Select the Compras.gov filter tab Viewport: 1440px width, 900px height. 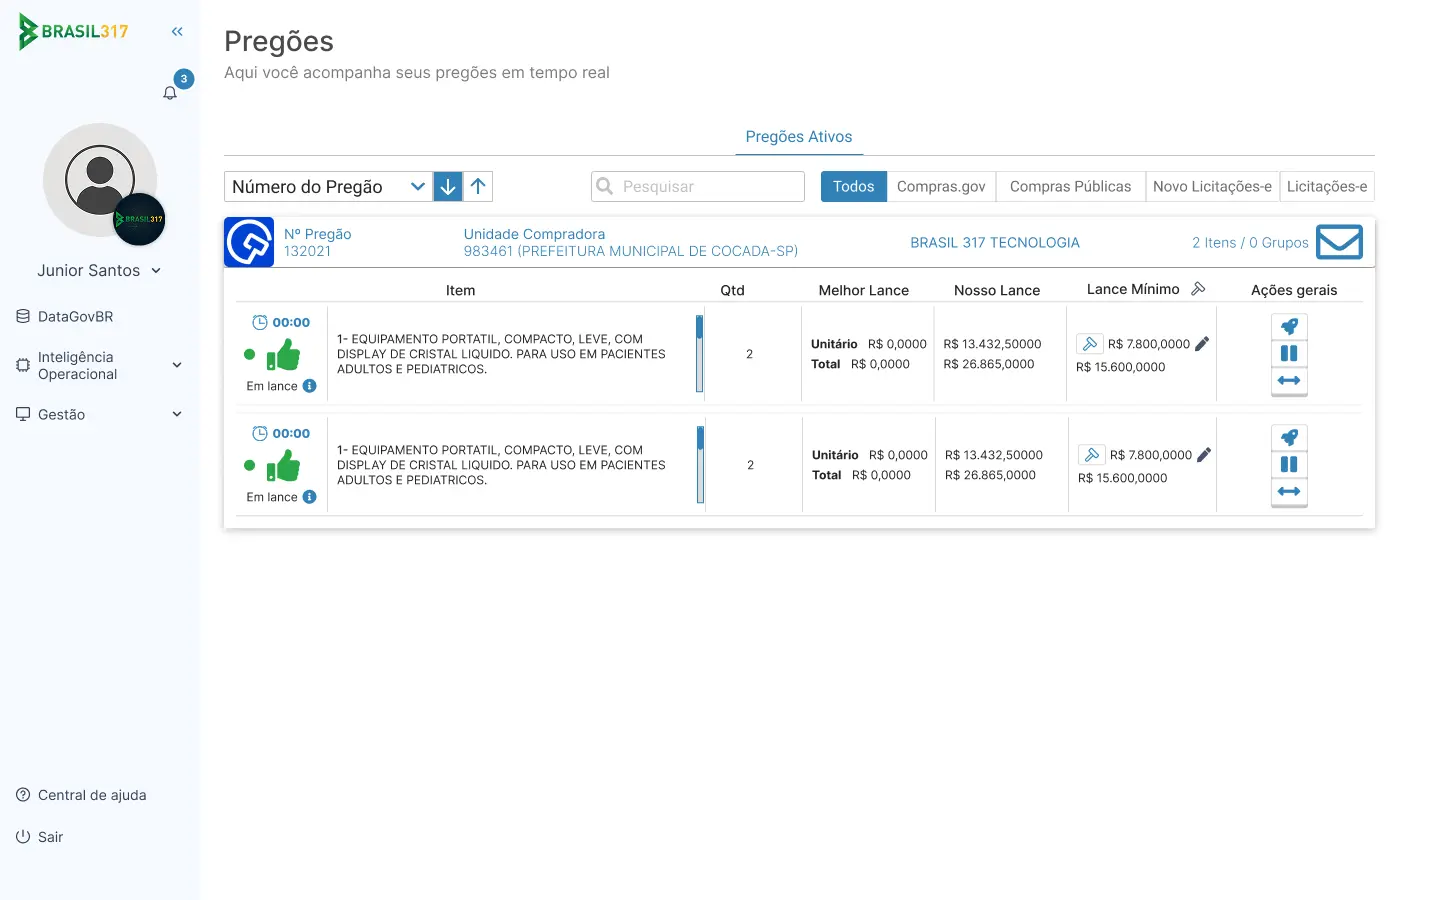click(x=940, y=187)
